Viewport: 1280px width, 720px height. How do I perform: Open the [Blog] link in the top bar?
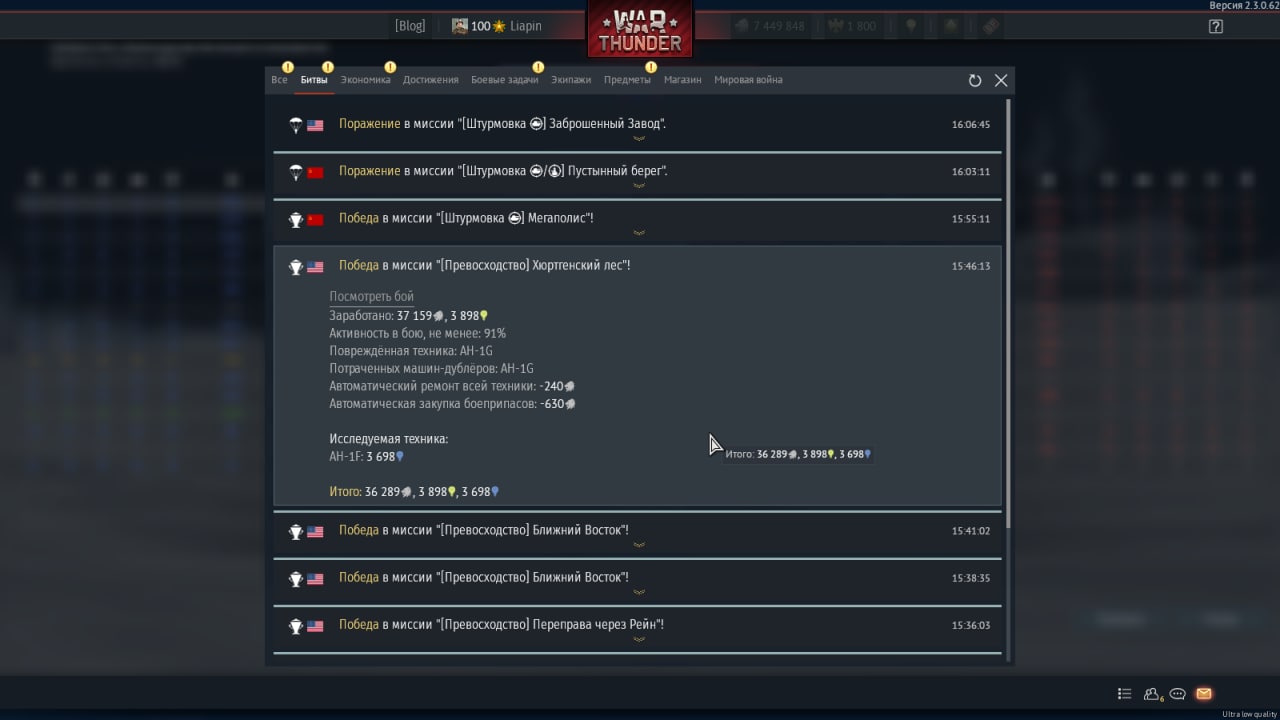410,26
